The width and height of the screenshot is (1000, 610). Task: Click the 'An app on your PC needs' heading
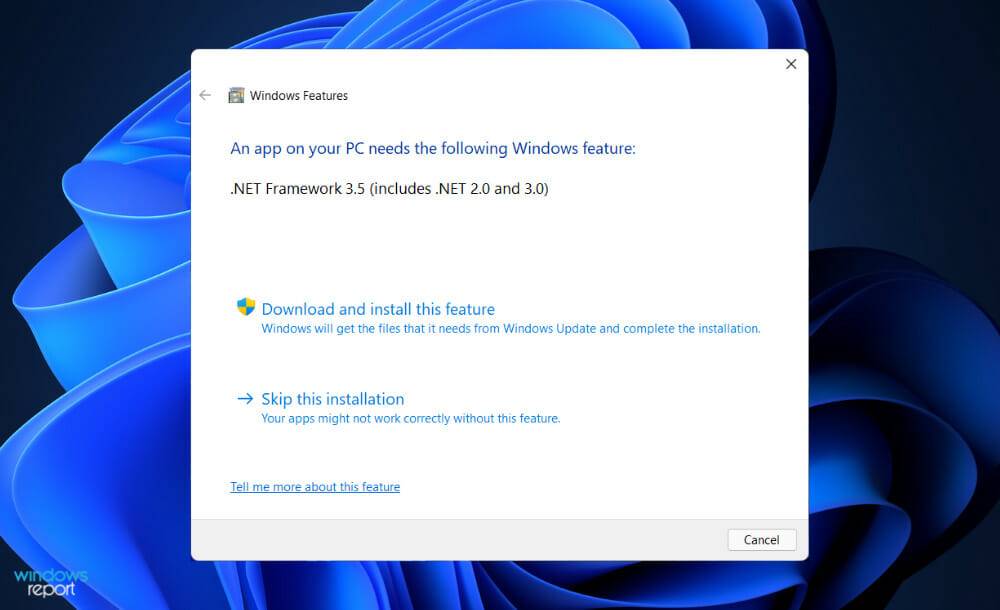click(433, 149)
